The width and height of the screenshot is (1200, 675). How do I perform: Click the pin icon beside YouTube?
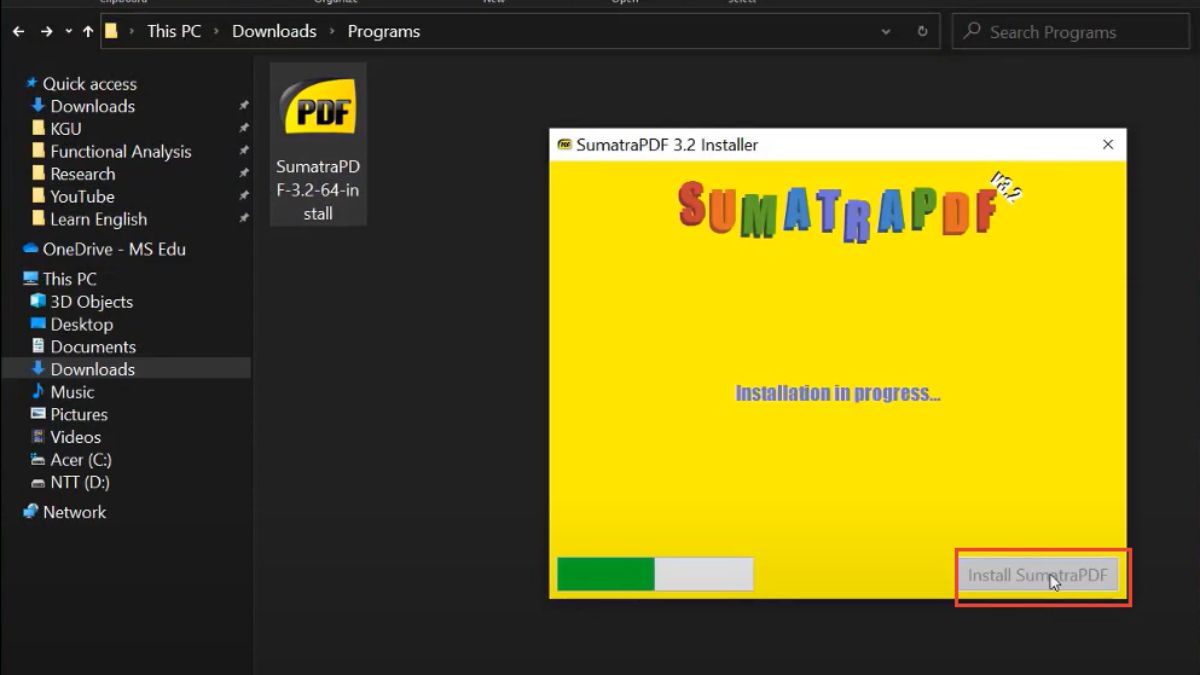coord(243,197)
